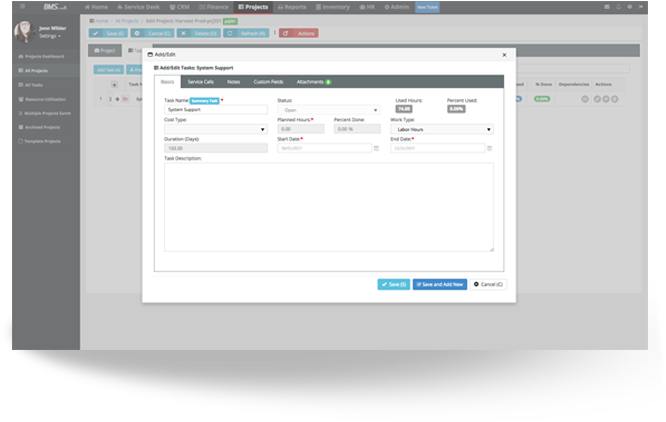Open the help question mark icon

tap(630, 7)
